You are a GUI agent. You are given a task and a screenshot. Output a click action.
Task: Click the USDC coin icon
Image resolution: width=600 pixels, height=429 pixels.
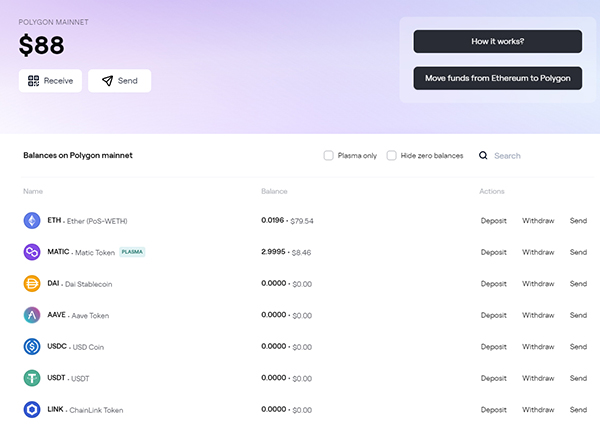(x=32, y=346)
